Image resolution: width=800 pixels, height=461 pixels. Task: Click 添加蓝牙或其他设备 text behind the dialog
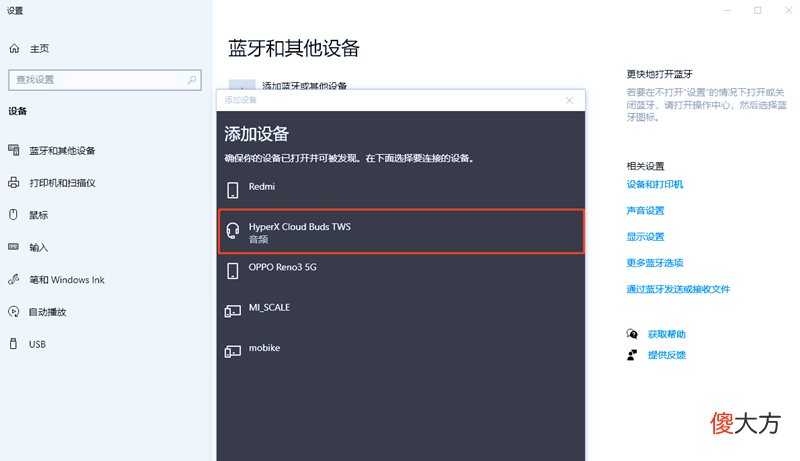pyautogui.click(x=305, y=85)
